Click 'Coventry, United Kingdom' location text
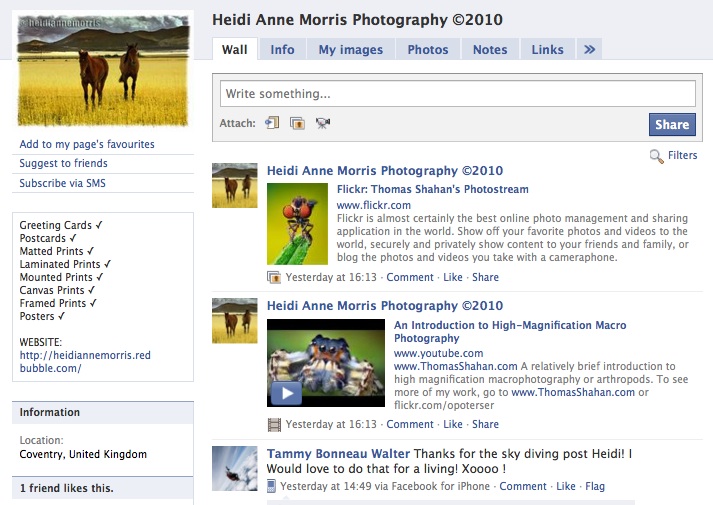The width and height of the screenshot is (713, 505). (83, 454)
